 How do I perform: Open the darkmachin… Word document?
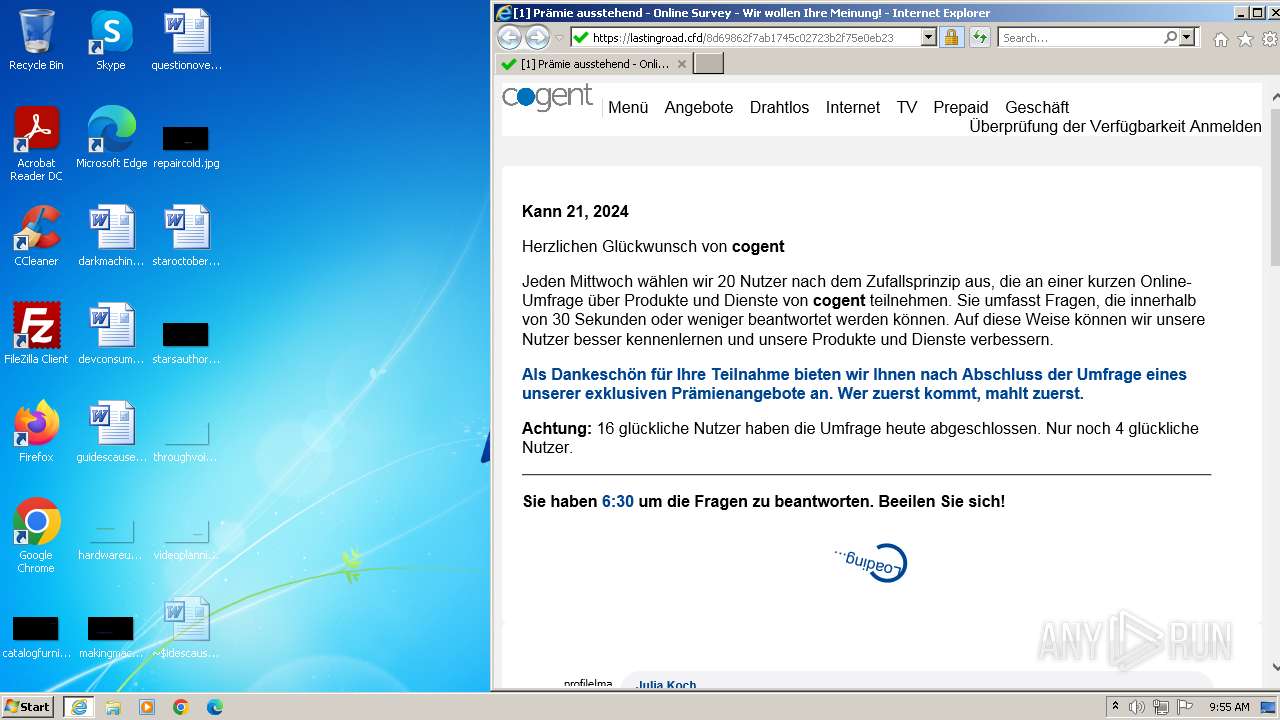(x=110, y=236)
